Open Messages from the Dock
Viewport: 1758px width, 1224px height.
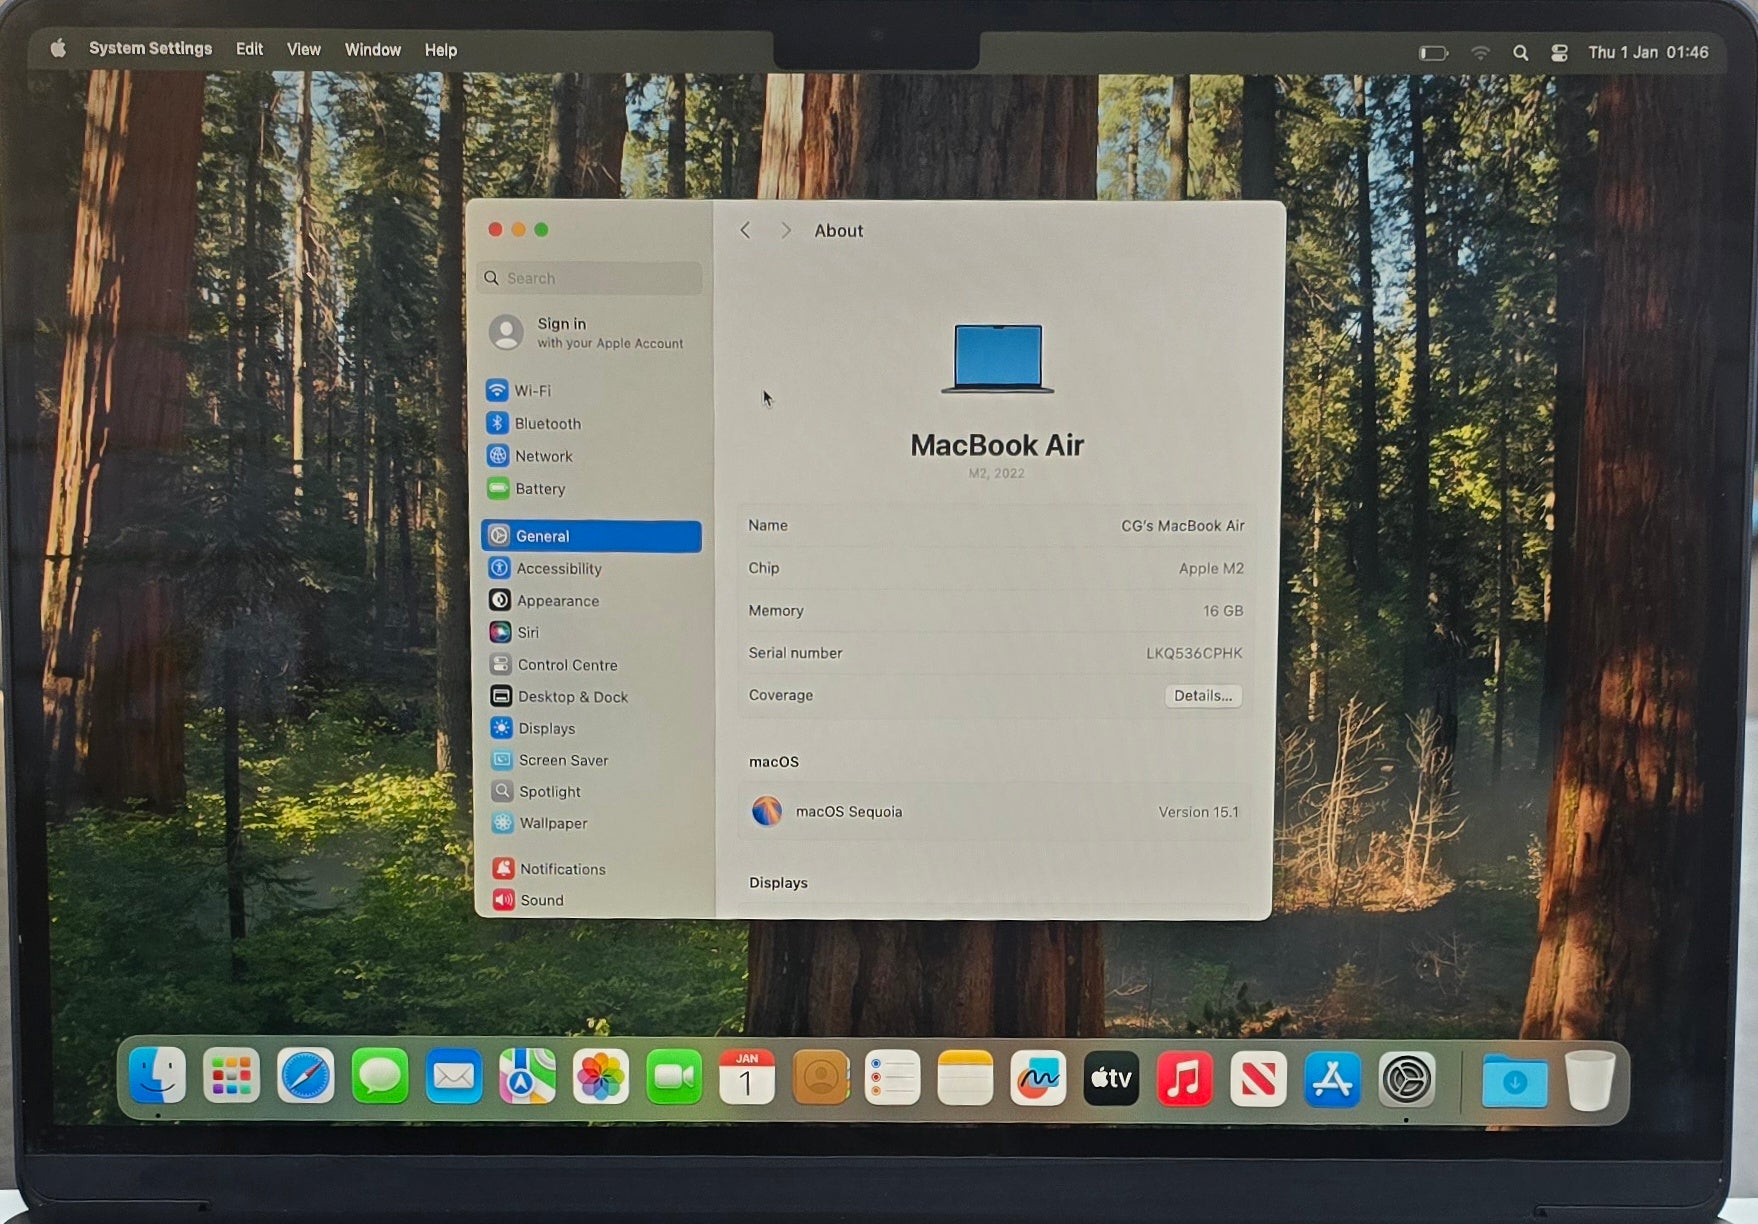[380, 1077]
